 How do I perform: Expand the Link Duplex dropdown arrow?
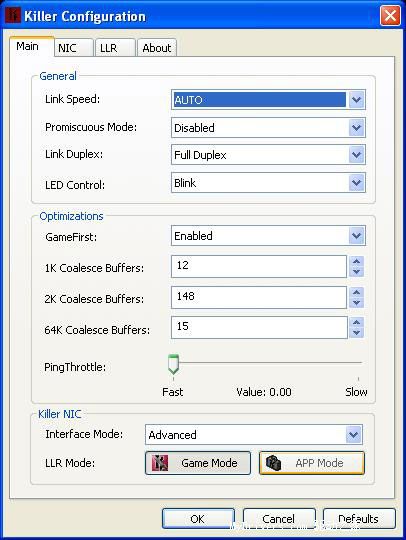tap(356, 155)
